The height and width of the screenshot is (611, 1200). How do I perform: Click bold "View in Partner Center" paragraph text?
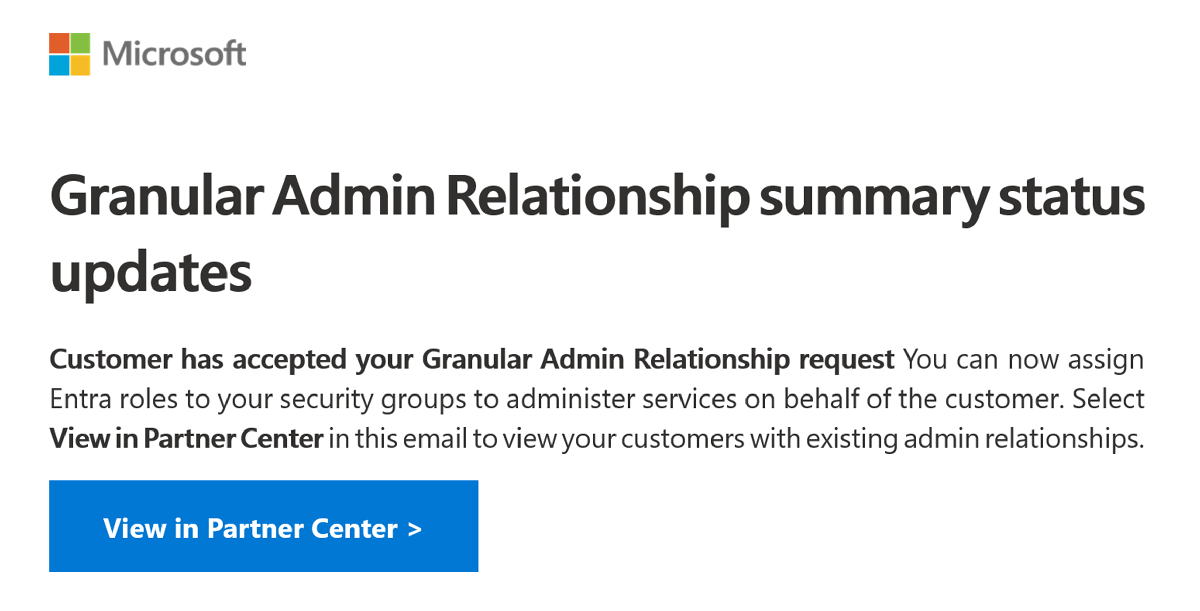point(186,440)
